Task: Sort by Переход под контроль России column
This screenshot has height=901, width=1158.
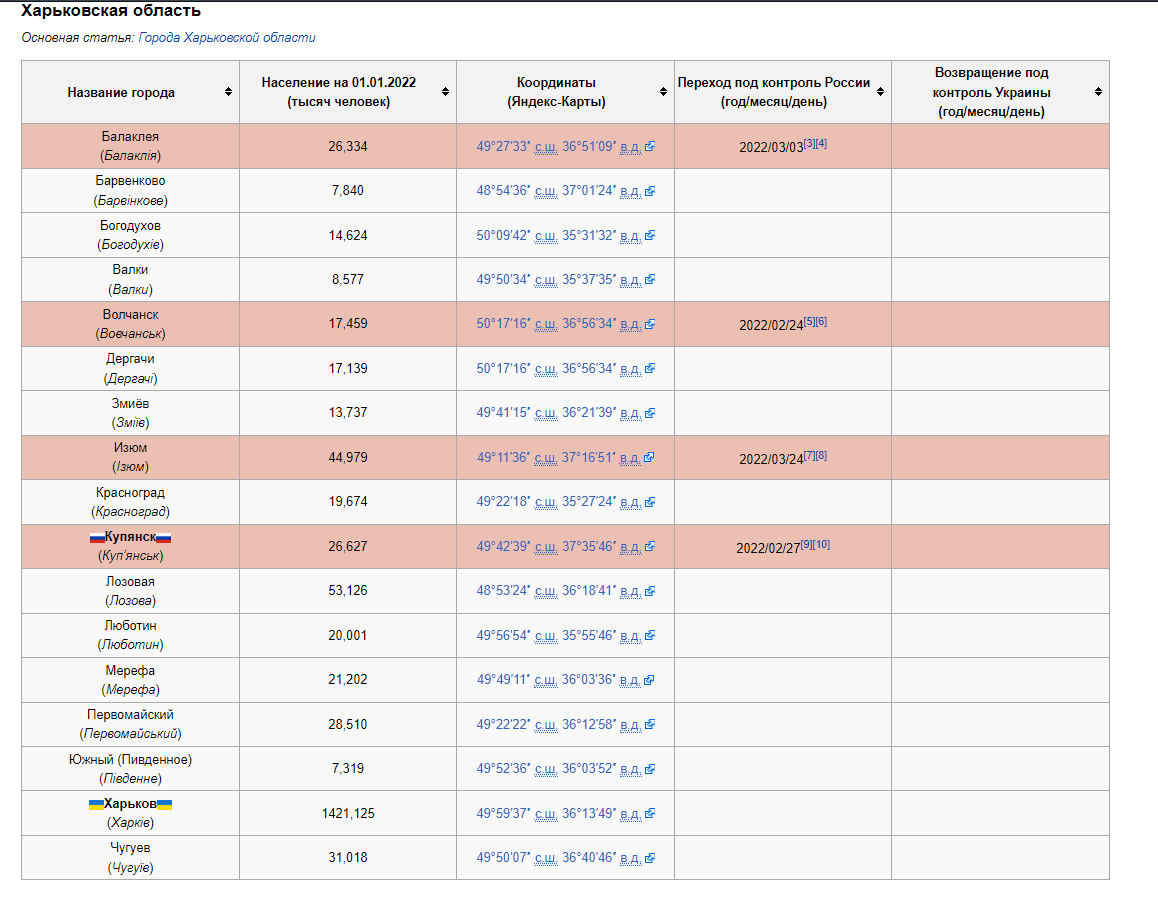Action: (x=880, y=92)
